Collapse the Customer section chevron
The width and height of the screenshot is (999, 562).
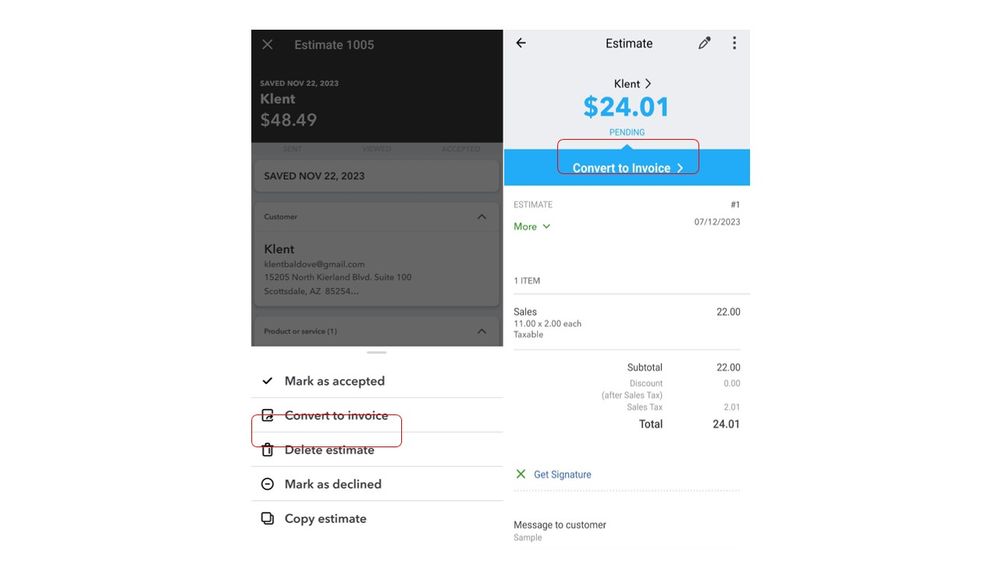pyautogui.click(x=481, y=217)
